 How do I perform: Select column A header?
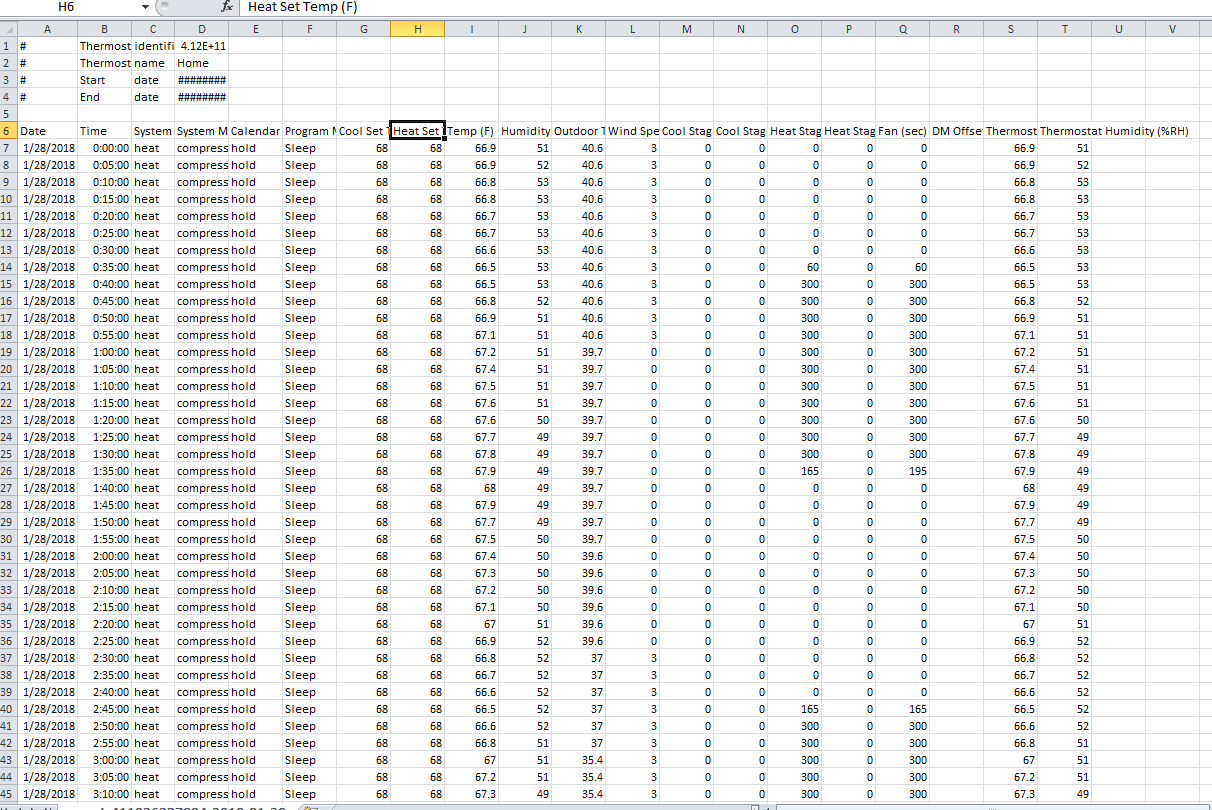point(47,29)
